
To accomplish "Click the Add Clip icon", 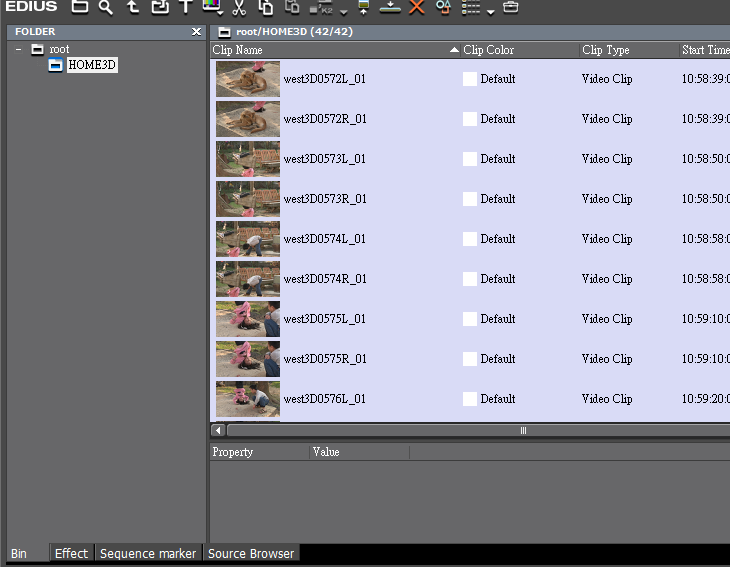I will 160,7.
